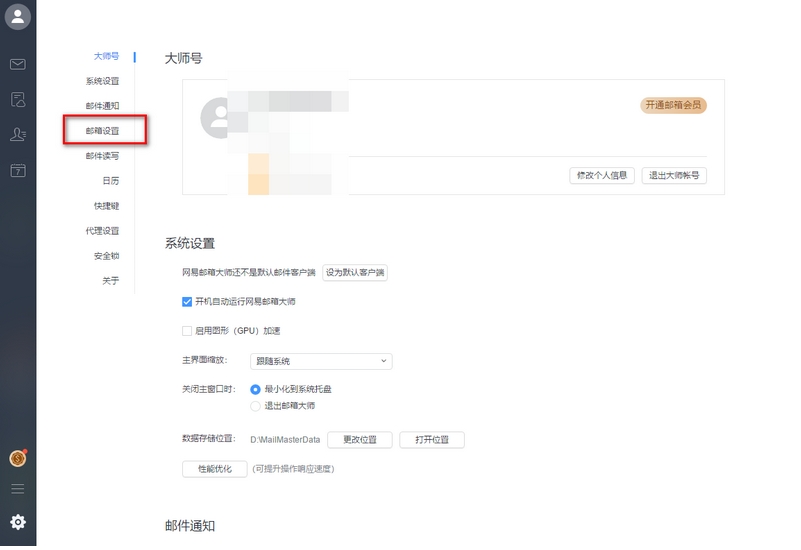Viewport: 801px width, 550px height.
Task: Click the 修改个人信息 button
Action: tap(602, 176)
